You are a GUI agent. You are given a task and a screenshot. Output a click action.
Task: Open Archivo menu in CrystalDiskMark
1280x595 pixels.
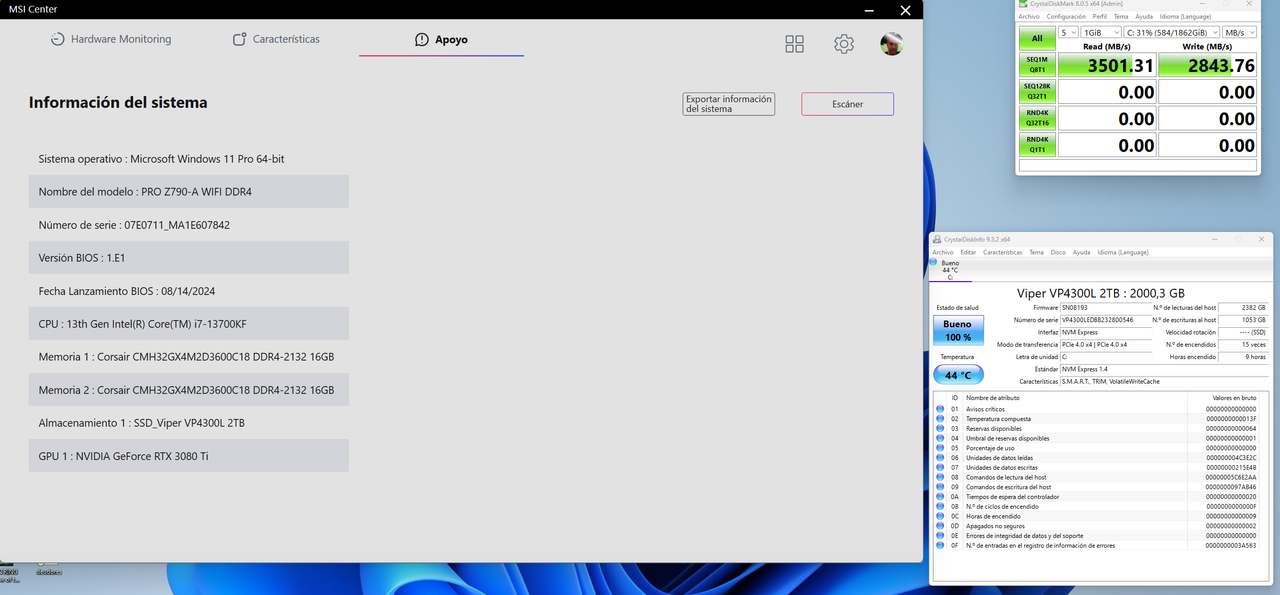(x=1029, y=17)
